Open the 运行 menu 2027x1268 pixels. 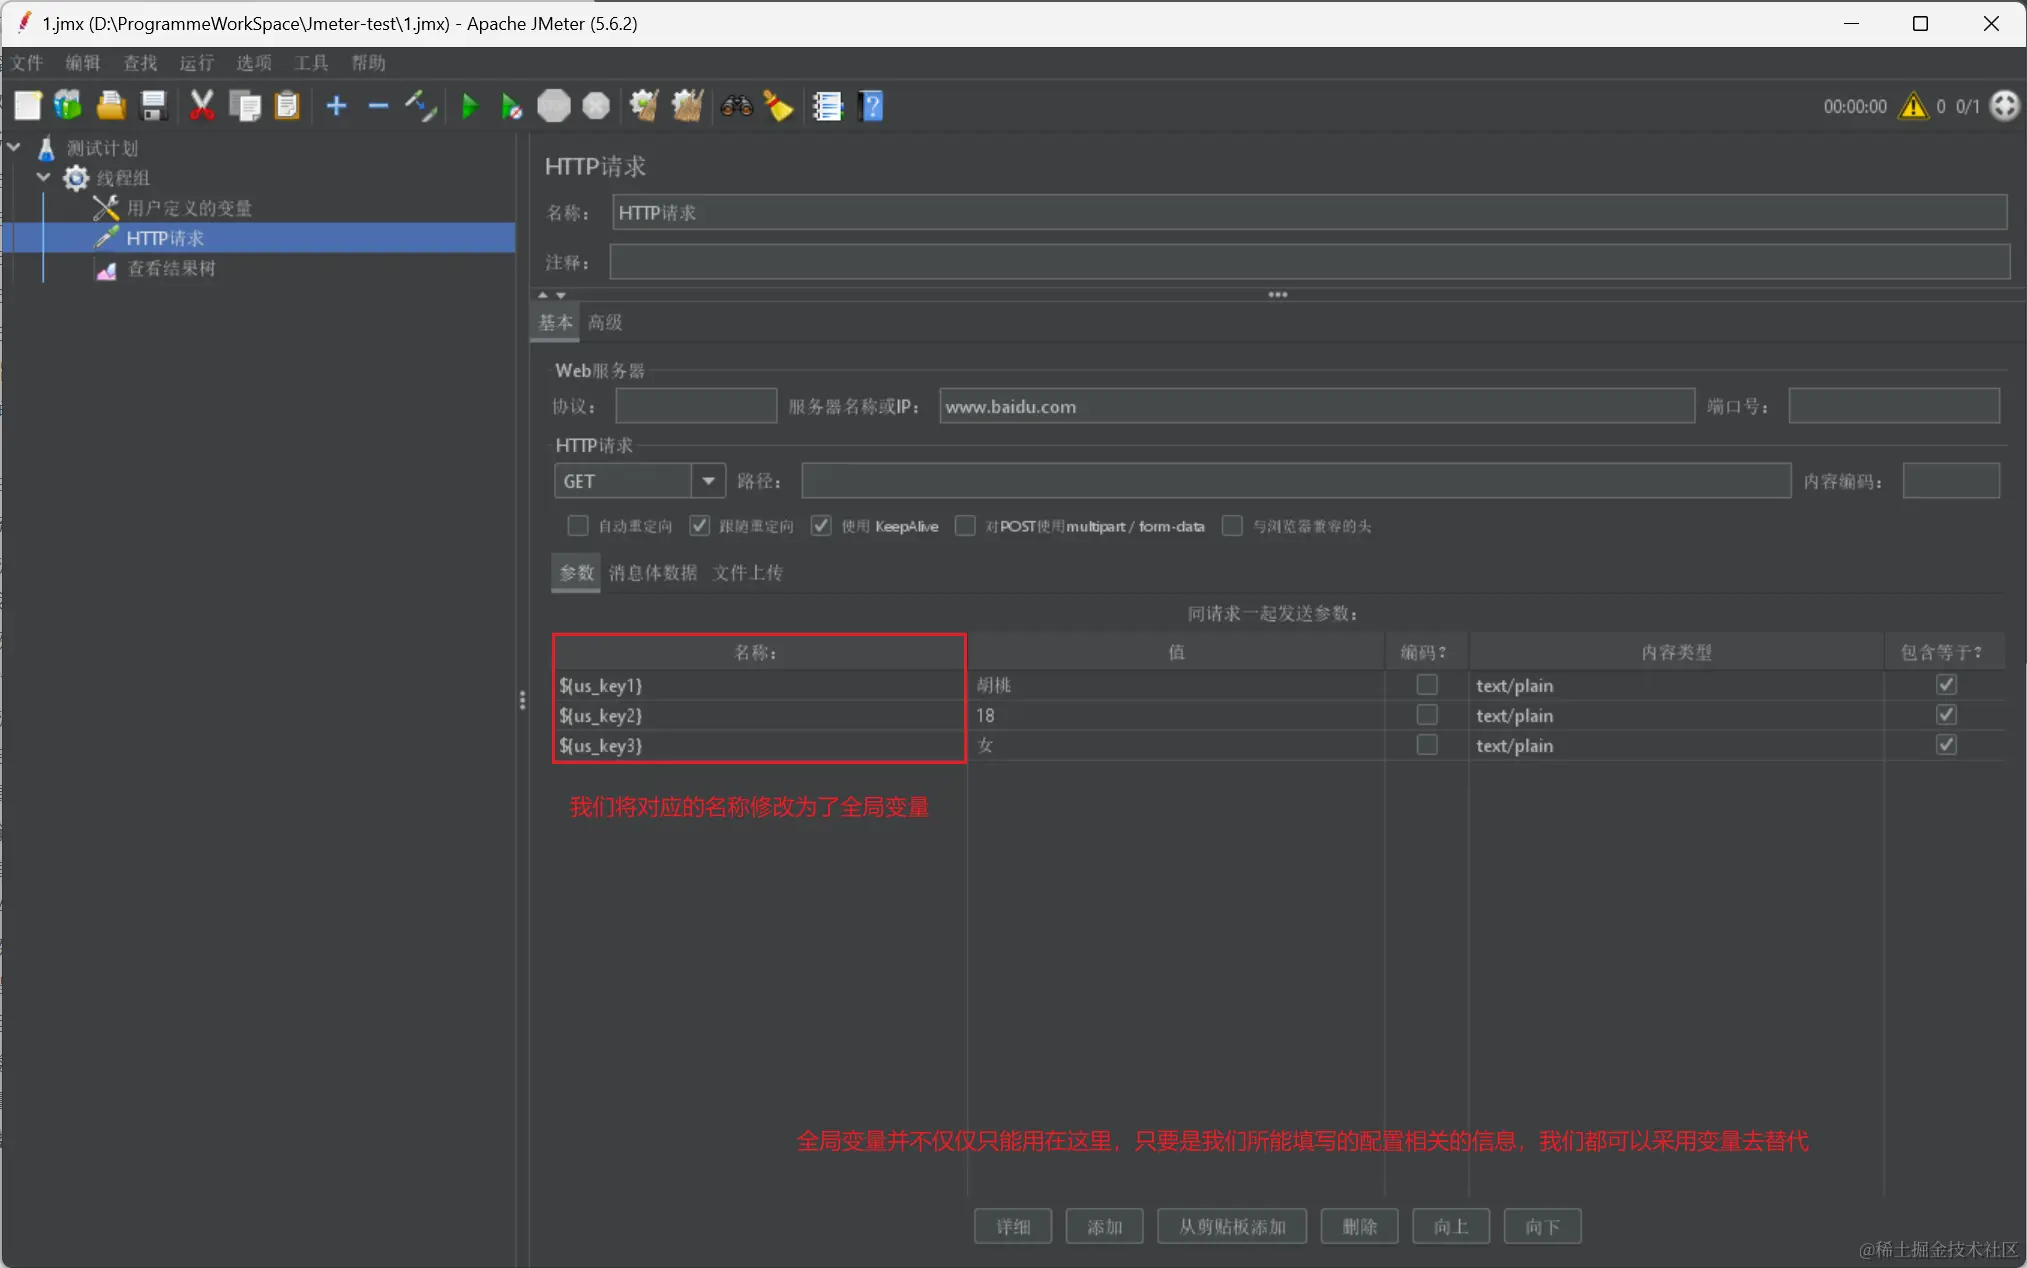196,63
